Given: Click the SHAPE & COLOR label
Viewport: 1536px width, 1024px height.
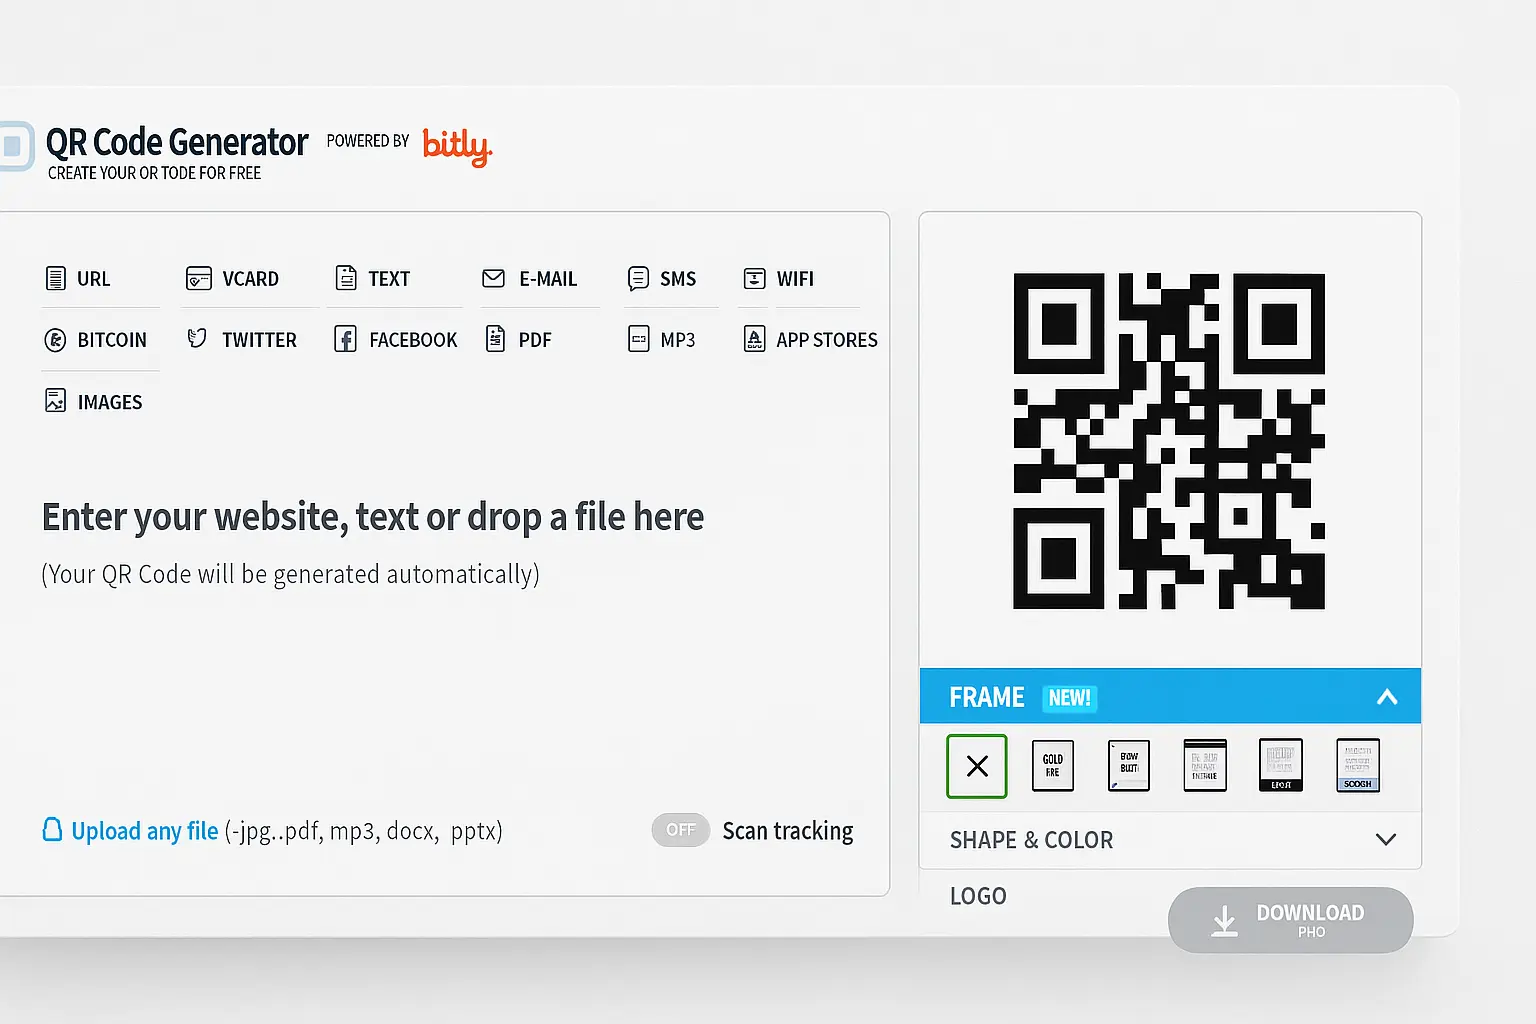Looking at the screenshot, I should [1031, 840].
